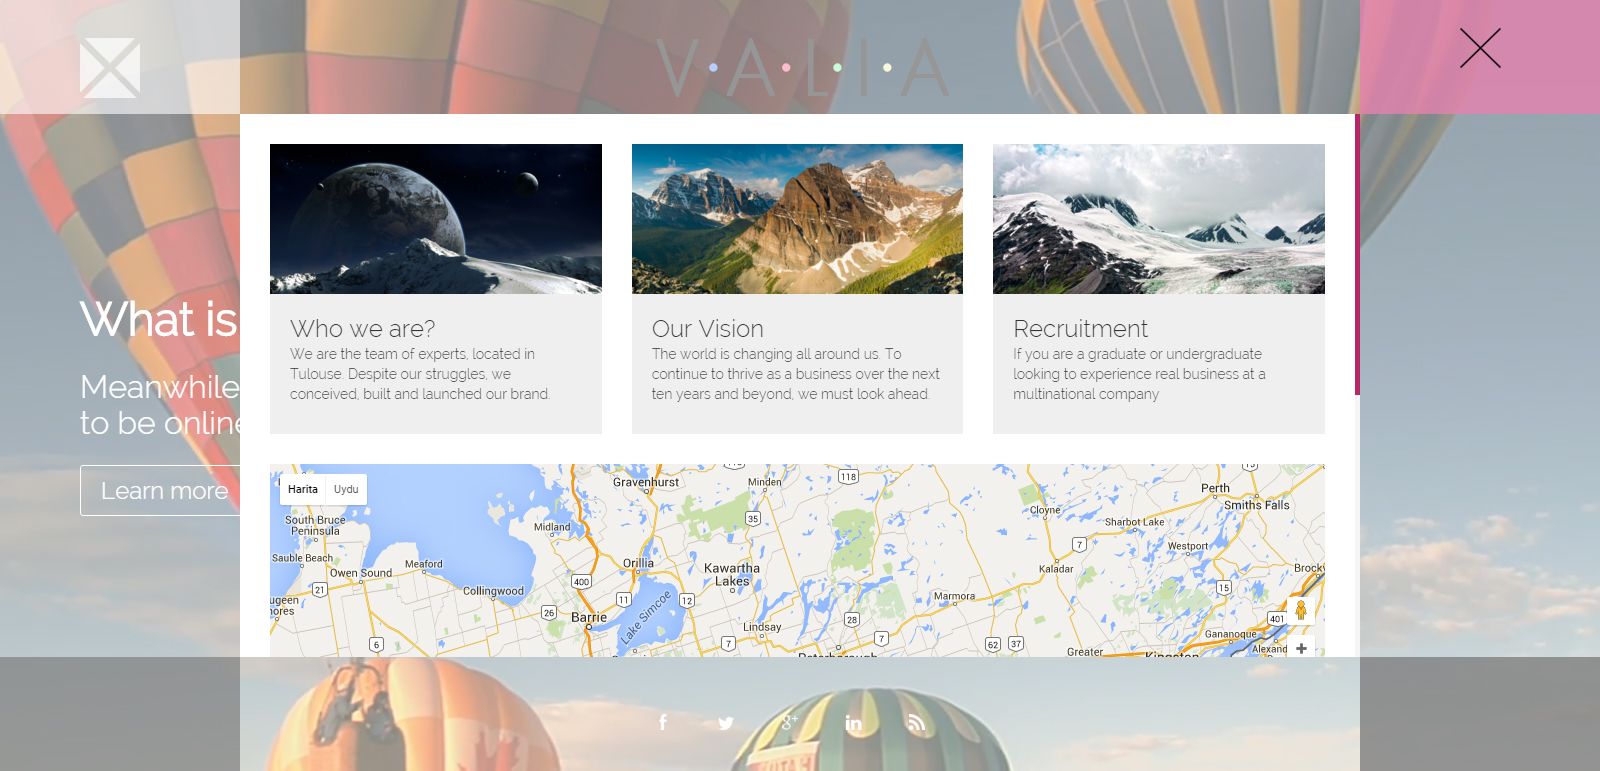The height and width of the screenshot is (771, 1600).
Task: Click the Google Plus icon
Action: tap(789, 722)
